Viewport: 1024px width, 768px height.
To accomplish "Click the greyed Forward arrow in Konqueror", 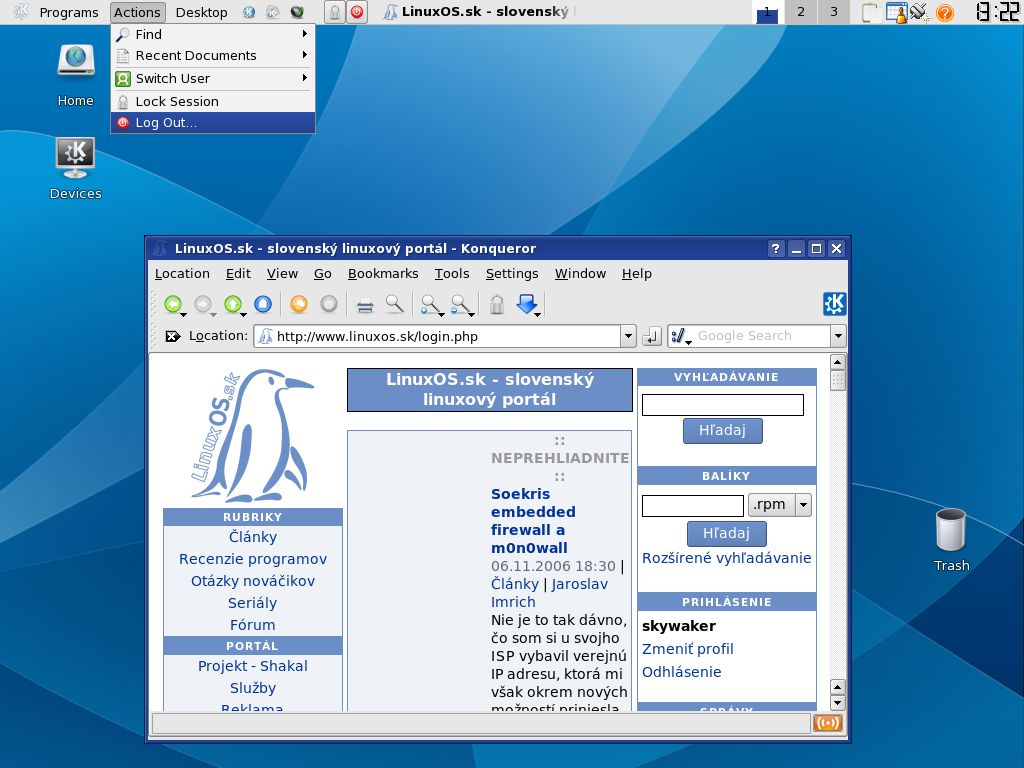I will pos(203,304).
